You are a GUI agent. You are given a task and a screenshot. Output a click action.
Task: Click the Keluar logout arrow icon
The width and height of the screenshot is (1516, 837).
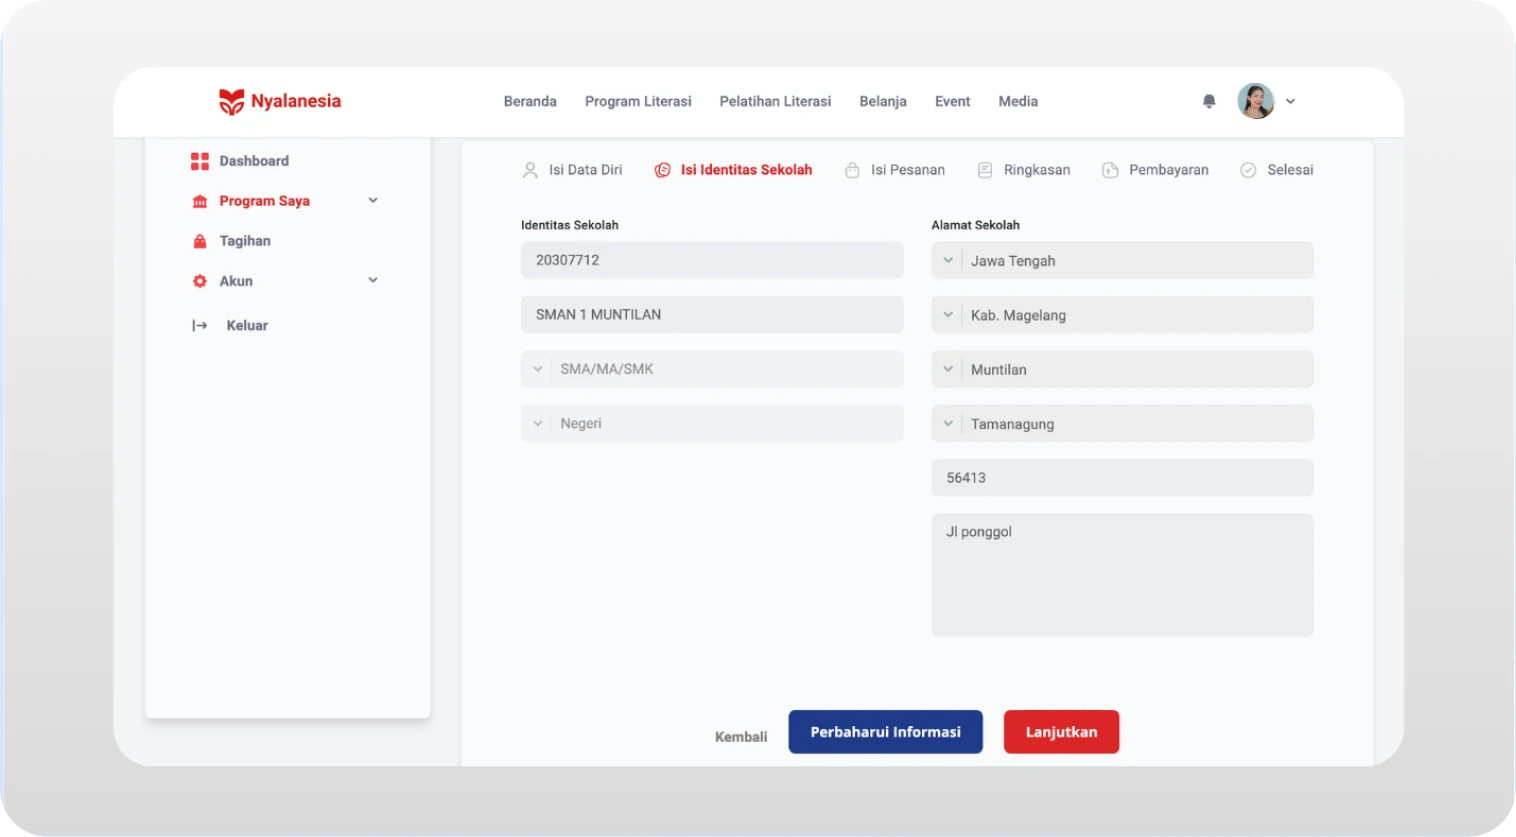pyautogui.click(x=200, y=325)
